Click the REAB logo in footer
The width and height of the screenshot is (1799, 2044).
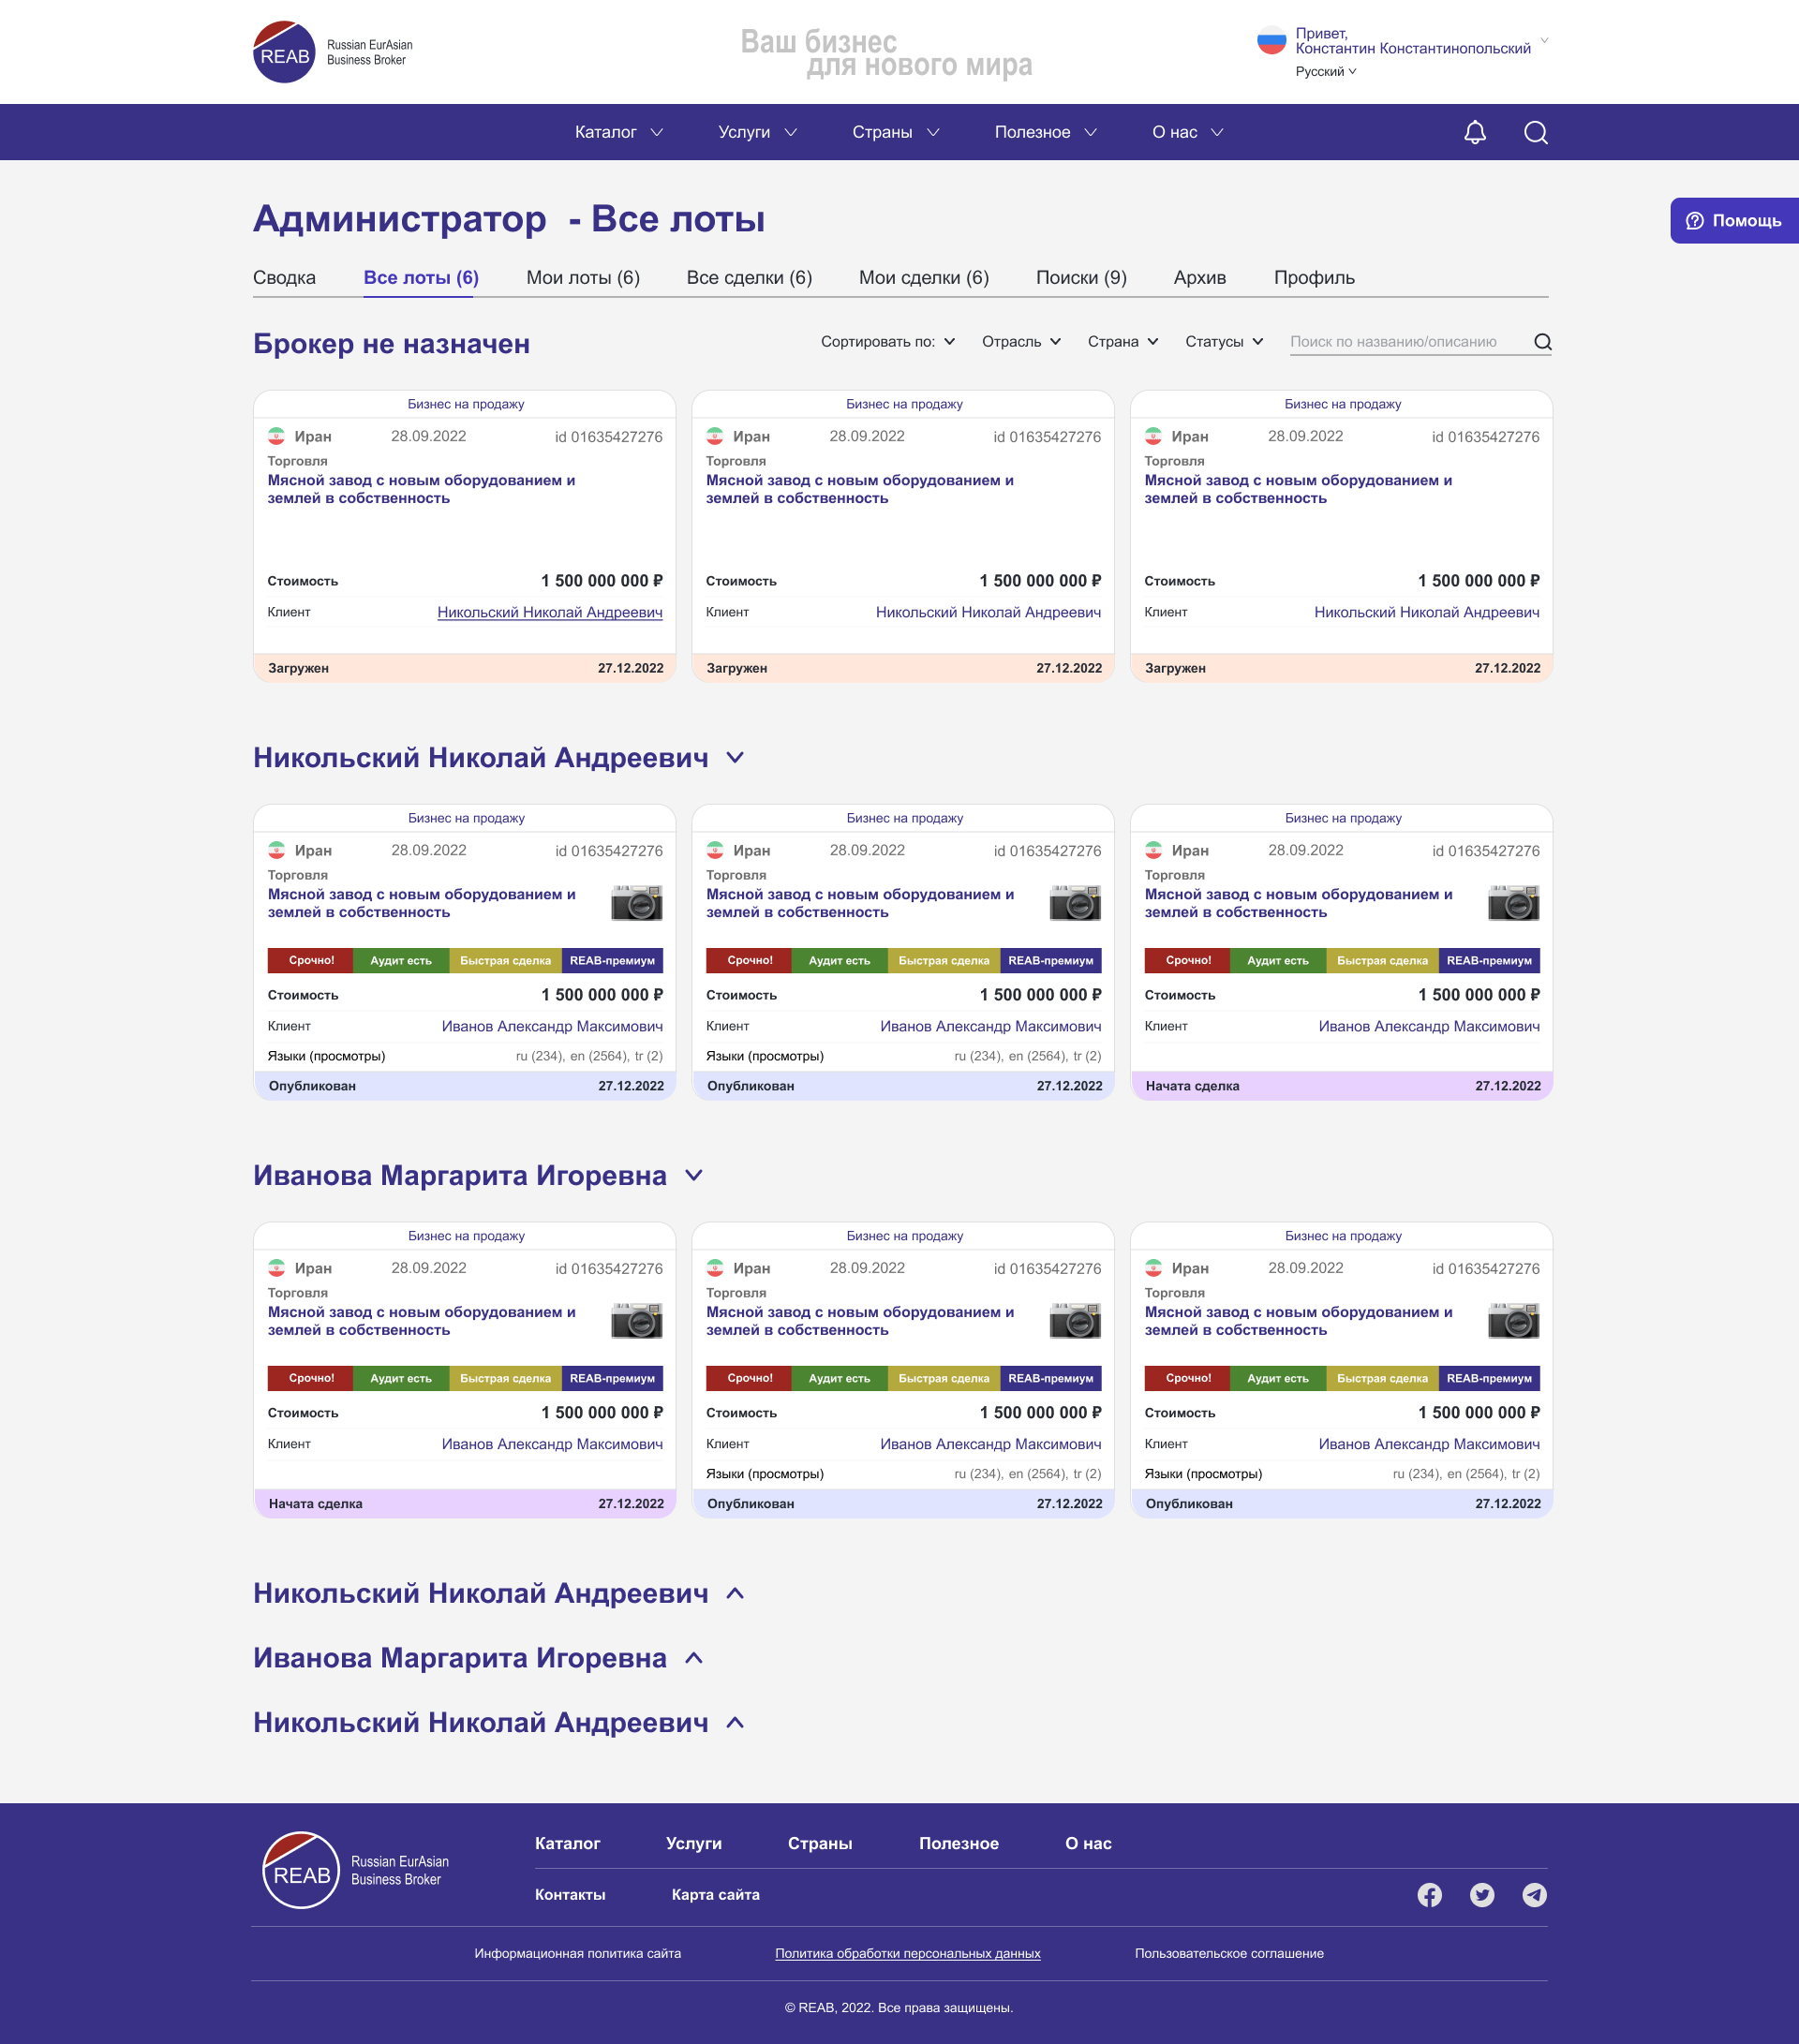point(300,1869)
